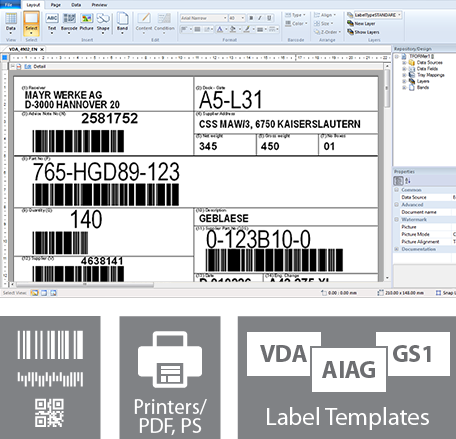Switch properties to categorized view
Screen dimensions: 456x439
(x=398, y=181)
